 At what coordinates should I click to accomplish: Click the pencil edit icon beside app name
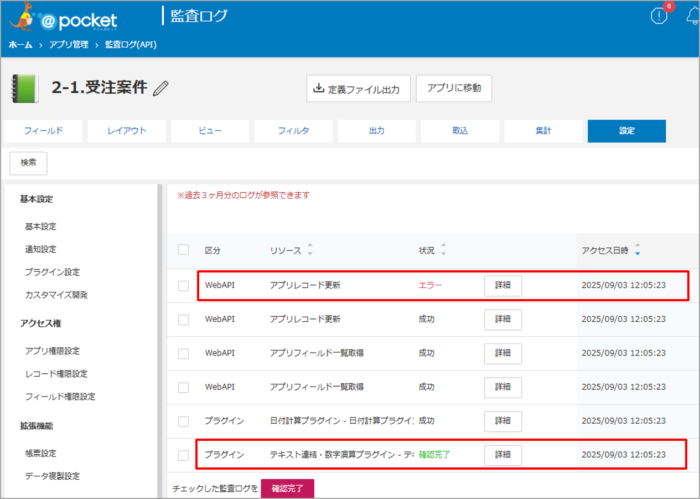click(162, 89)
